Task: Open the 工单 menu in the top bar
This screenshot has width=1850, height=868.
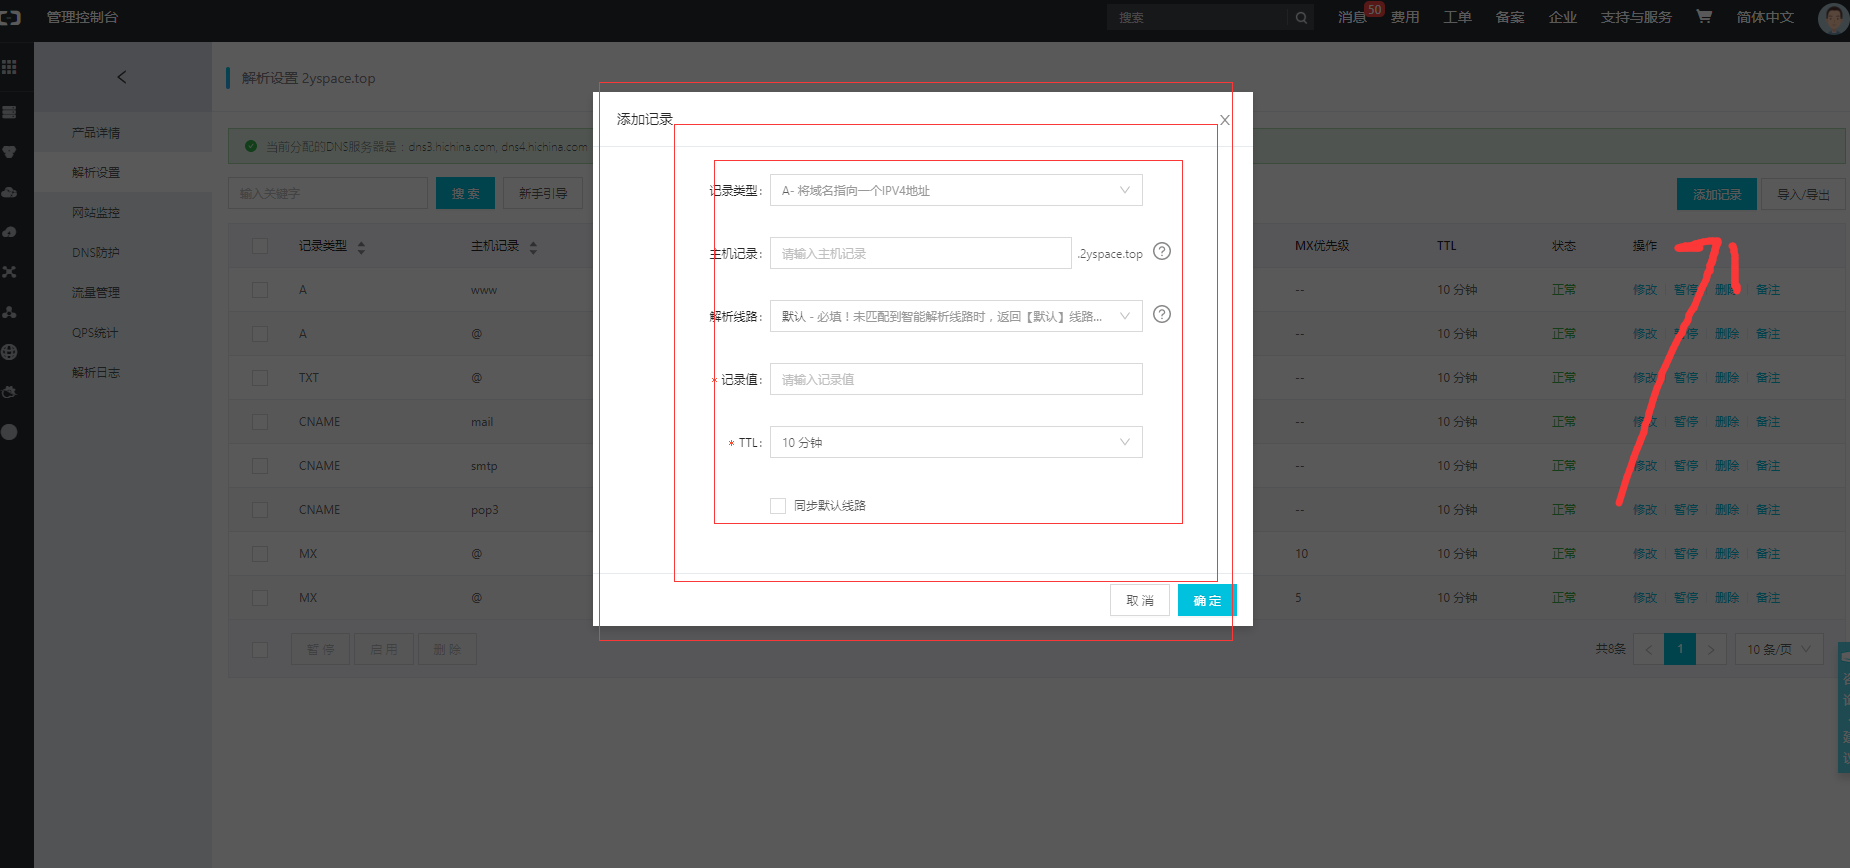Action: tap(1457, 17)
